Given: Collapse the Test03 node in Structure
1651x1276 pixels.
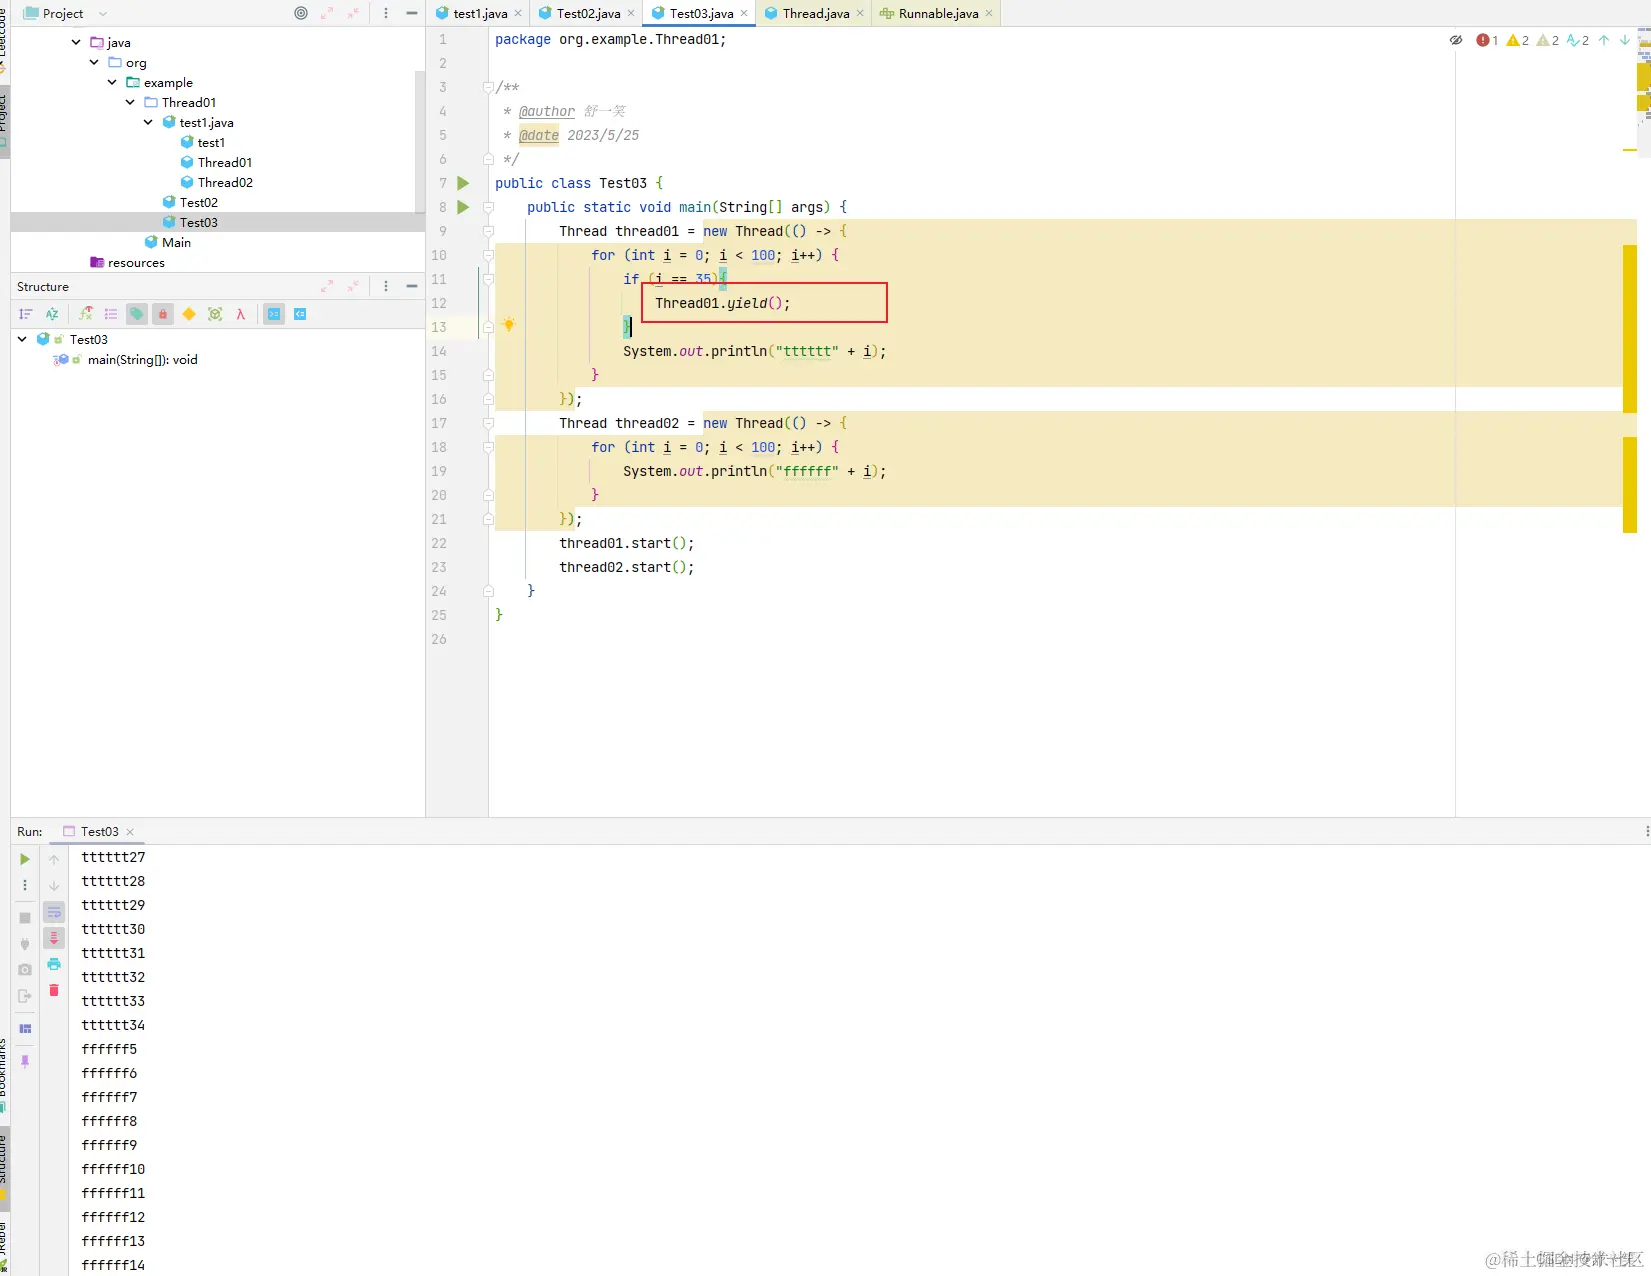Looking at the screenshot, I should [x=22, y=339].
